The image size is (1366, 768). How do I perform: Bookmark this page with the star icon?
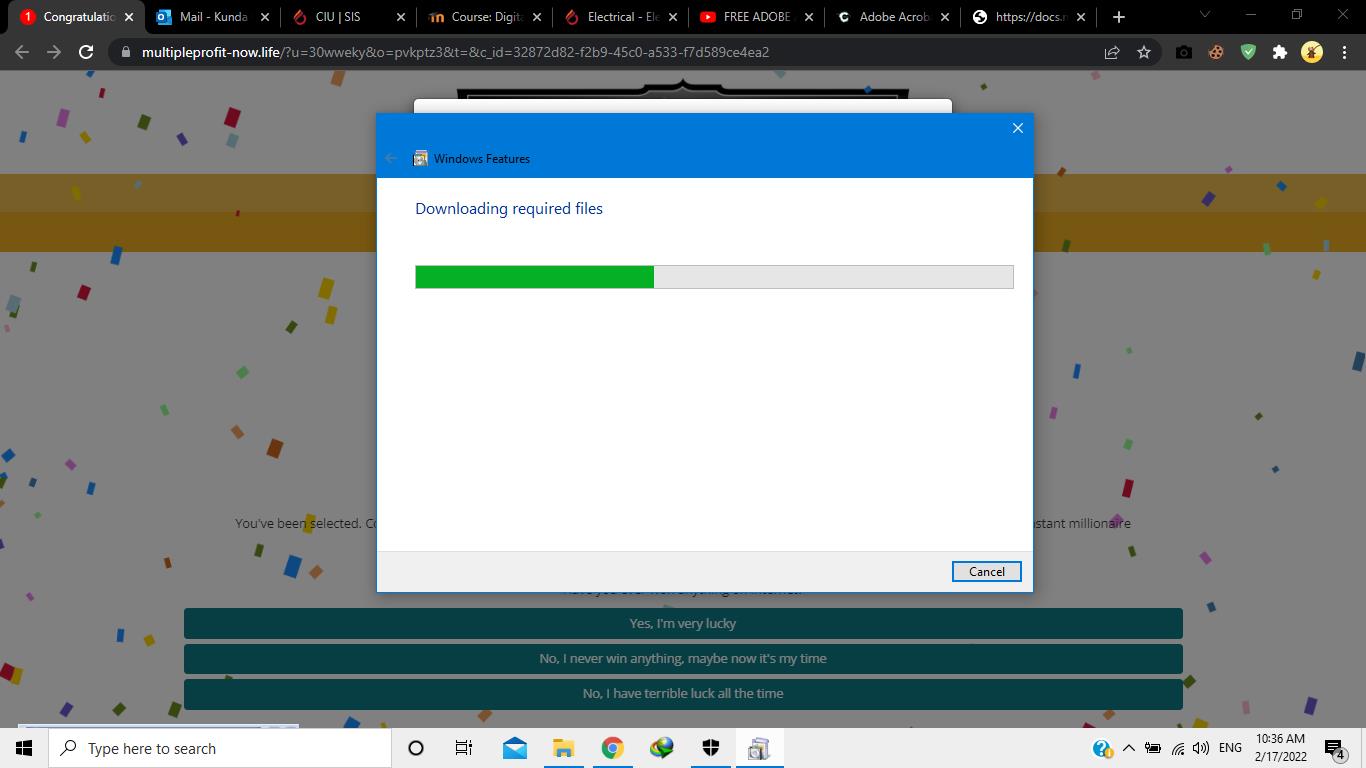click(1144, 52)
